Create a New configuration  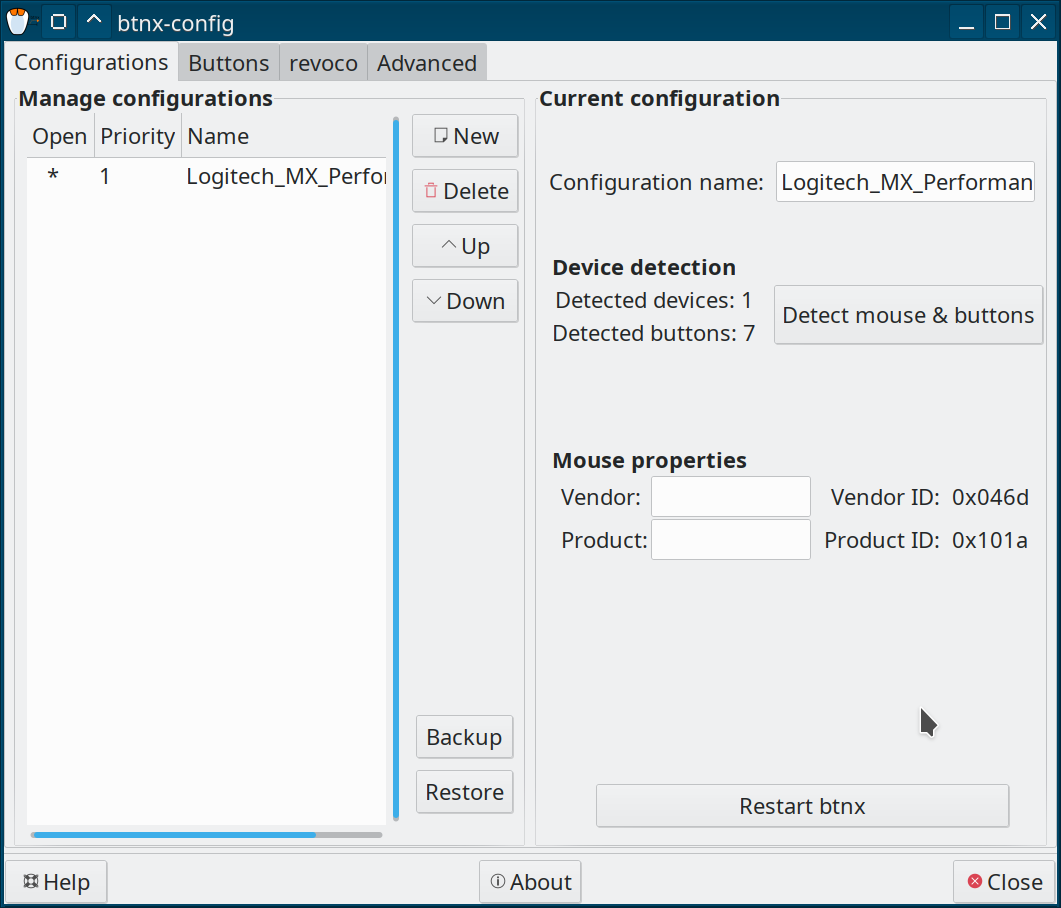coord(466,136)
